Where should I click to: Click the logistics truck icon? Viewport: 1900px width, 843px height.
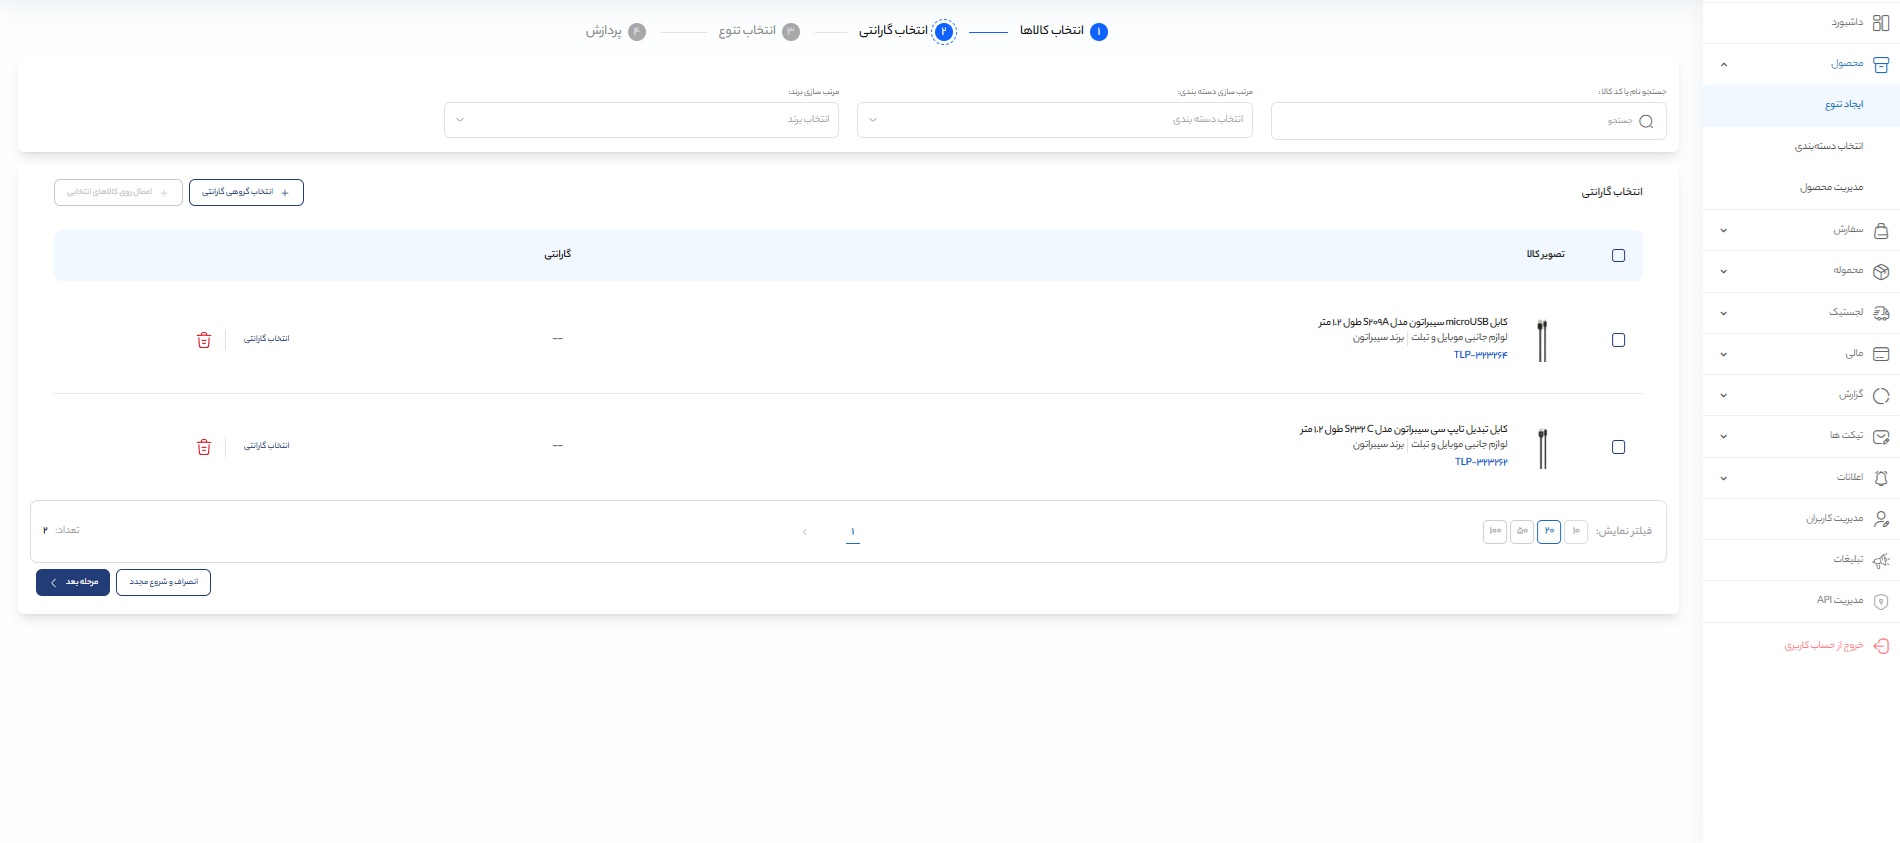coord(1880,313)
